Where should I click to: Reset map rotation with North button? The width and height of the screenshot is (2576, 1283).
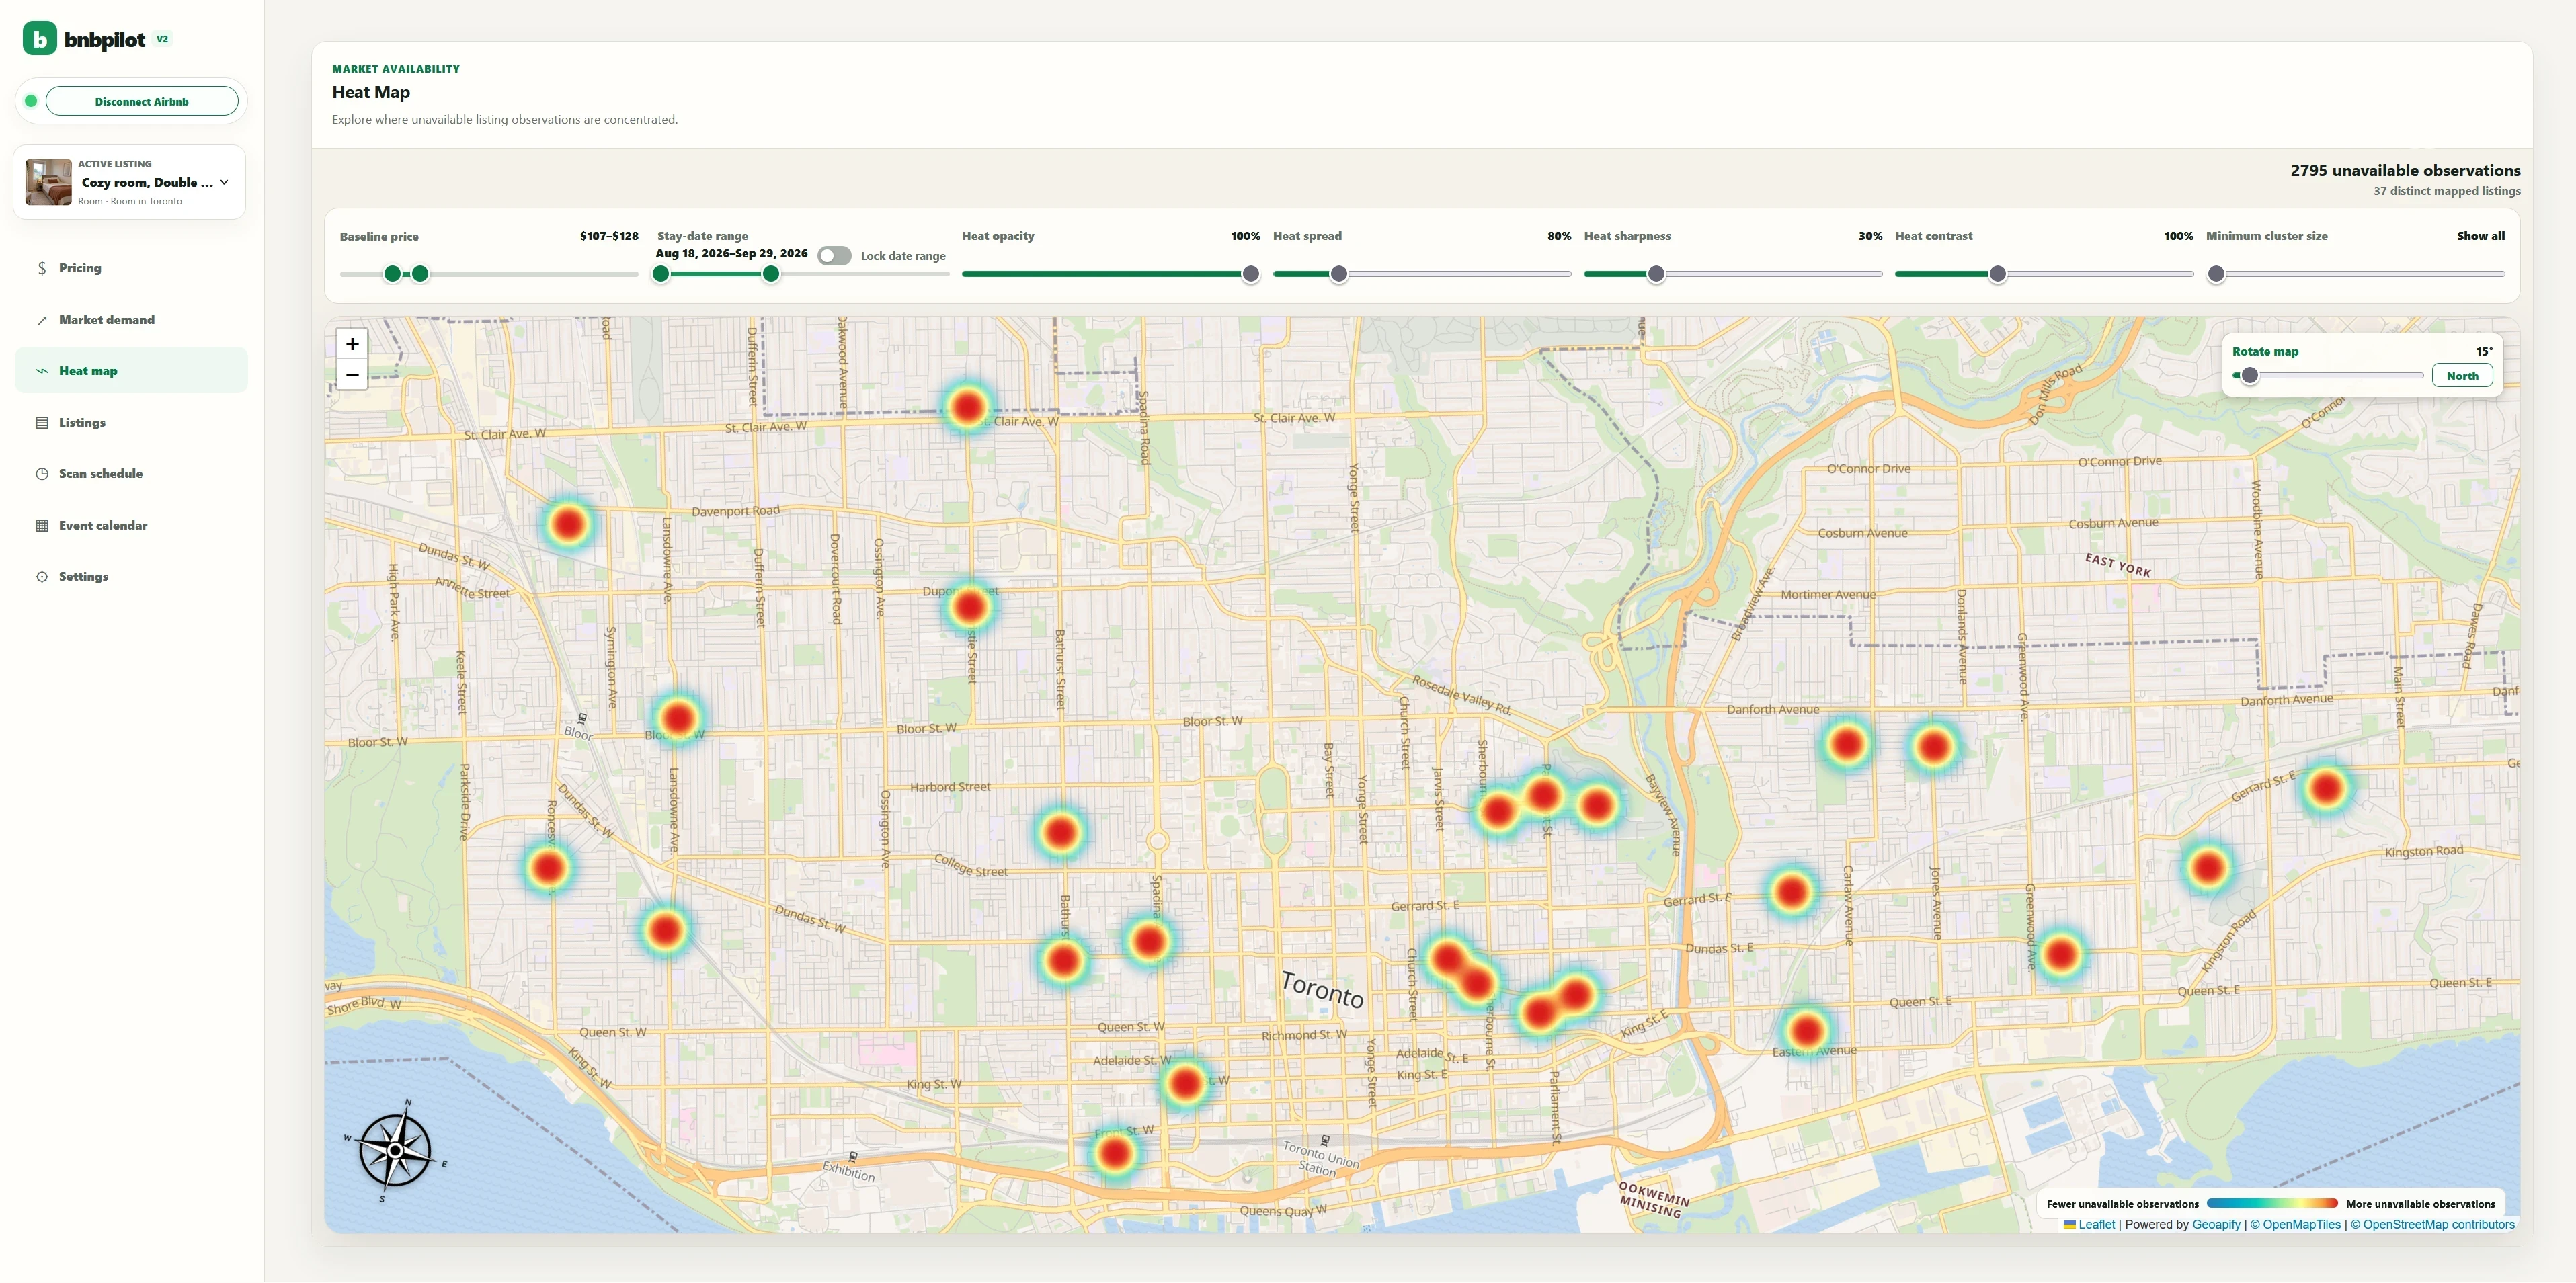click(2462, 376)
